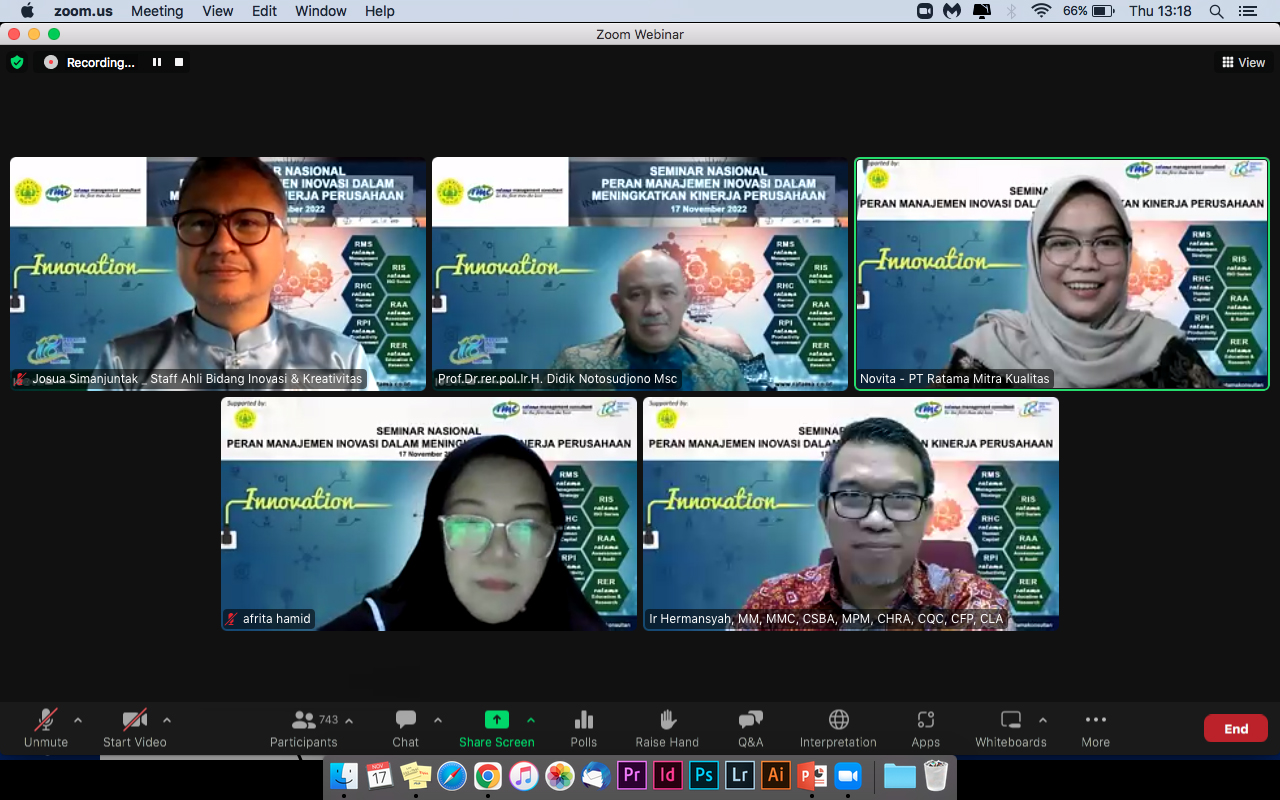Open the Apple menu
The image size is (1280, 800).
coord(27,11)
